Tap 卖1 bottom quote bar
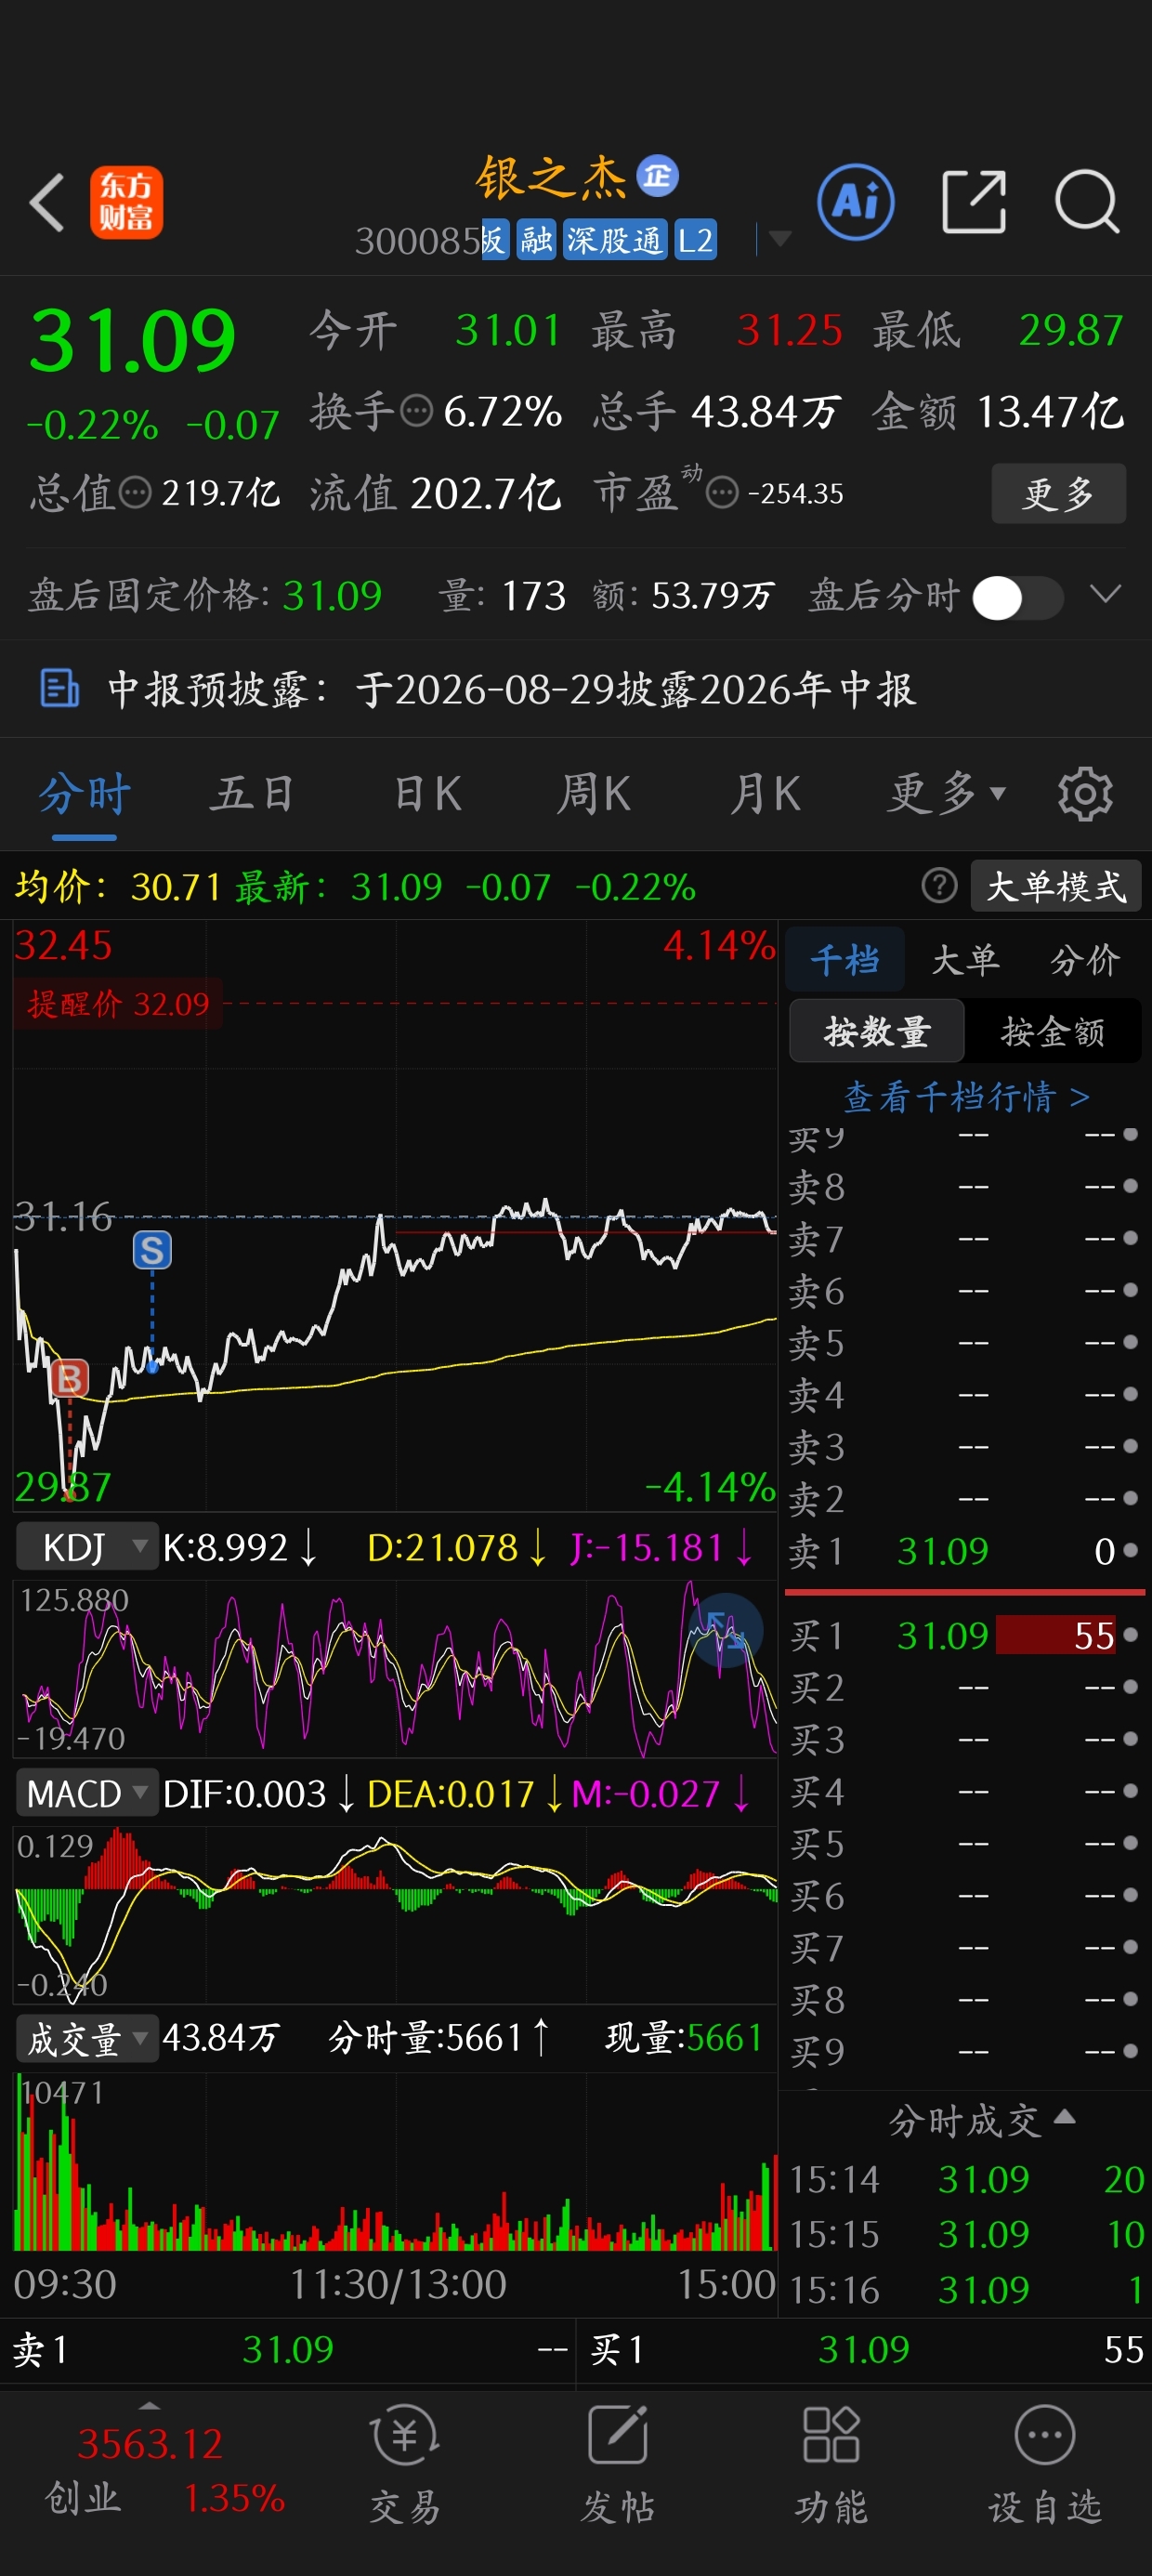1152x2576 pixels. pos(288,2350)
